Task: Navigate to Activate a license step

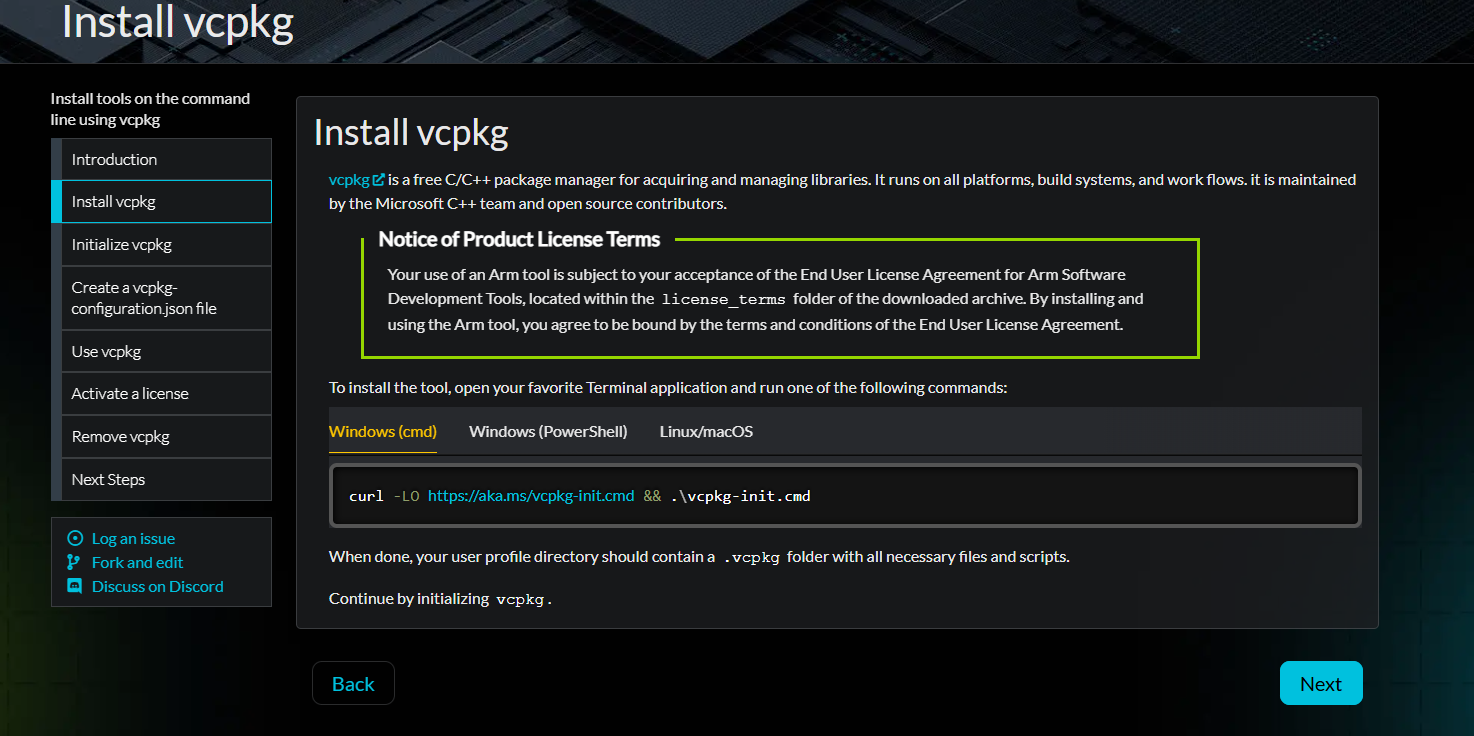Action: click(130, 394)
